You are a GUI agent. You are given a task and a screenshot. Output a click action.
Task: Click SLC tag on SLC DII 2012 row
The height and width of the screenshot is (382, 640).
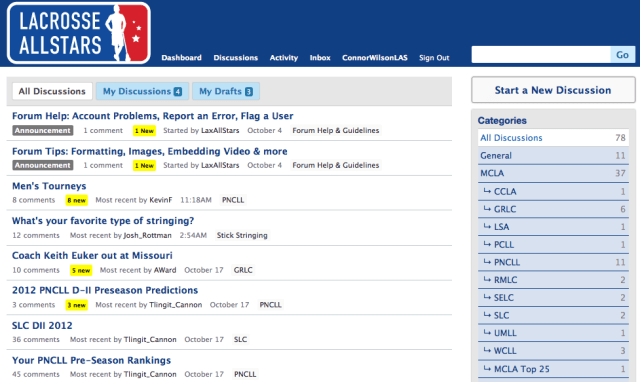pos(240,339)
